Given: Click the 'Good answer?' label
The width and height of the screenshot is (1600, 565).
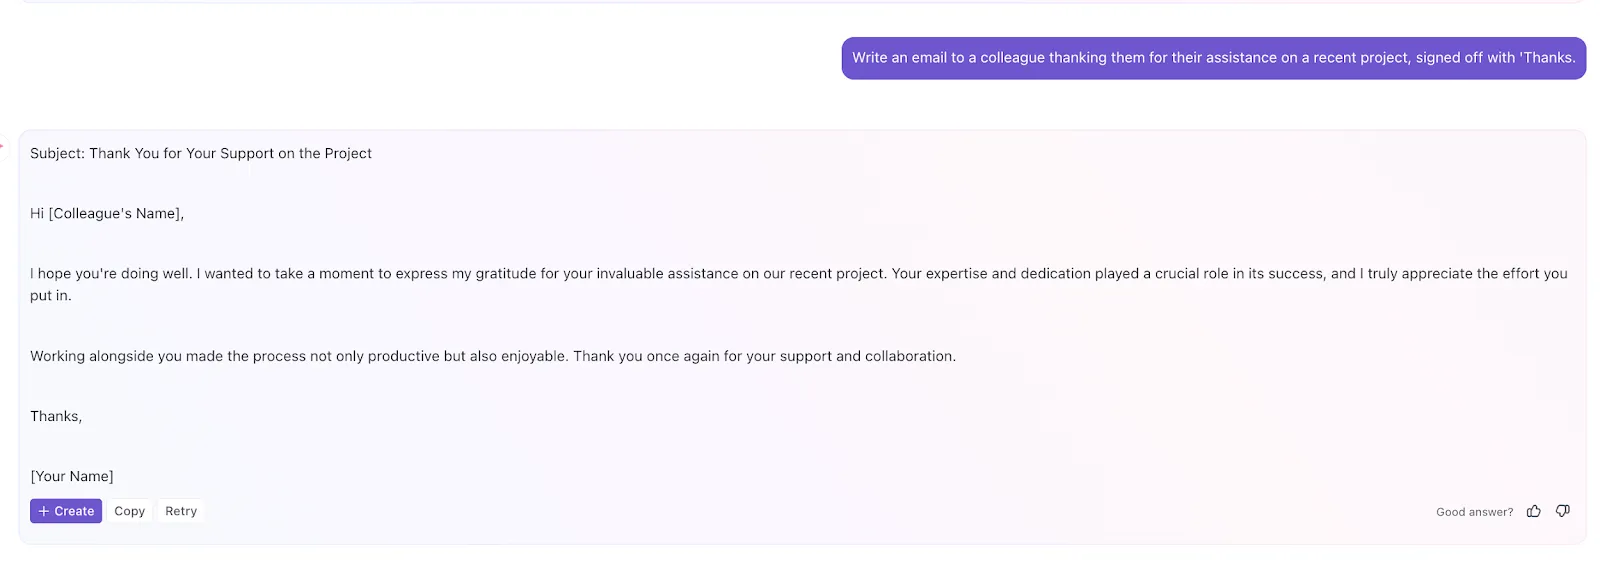Looking at the screenshot, I should pos(1474,512).
